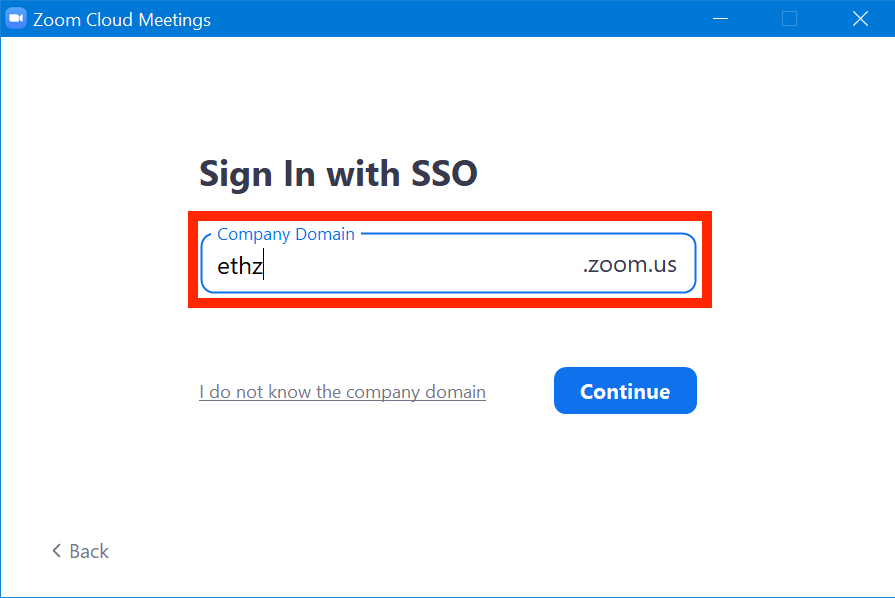
Task: Open 'I do not know the company domain'
Action: (x=342, y=392)
